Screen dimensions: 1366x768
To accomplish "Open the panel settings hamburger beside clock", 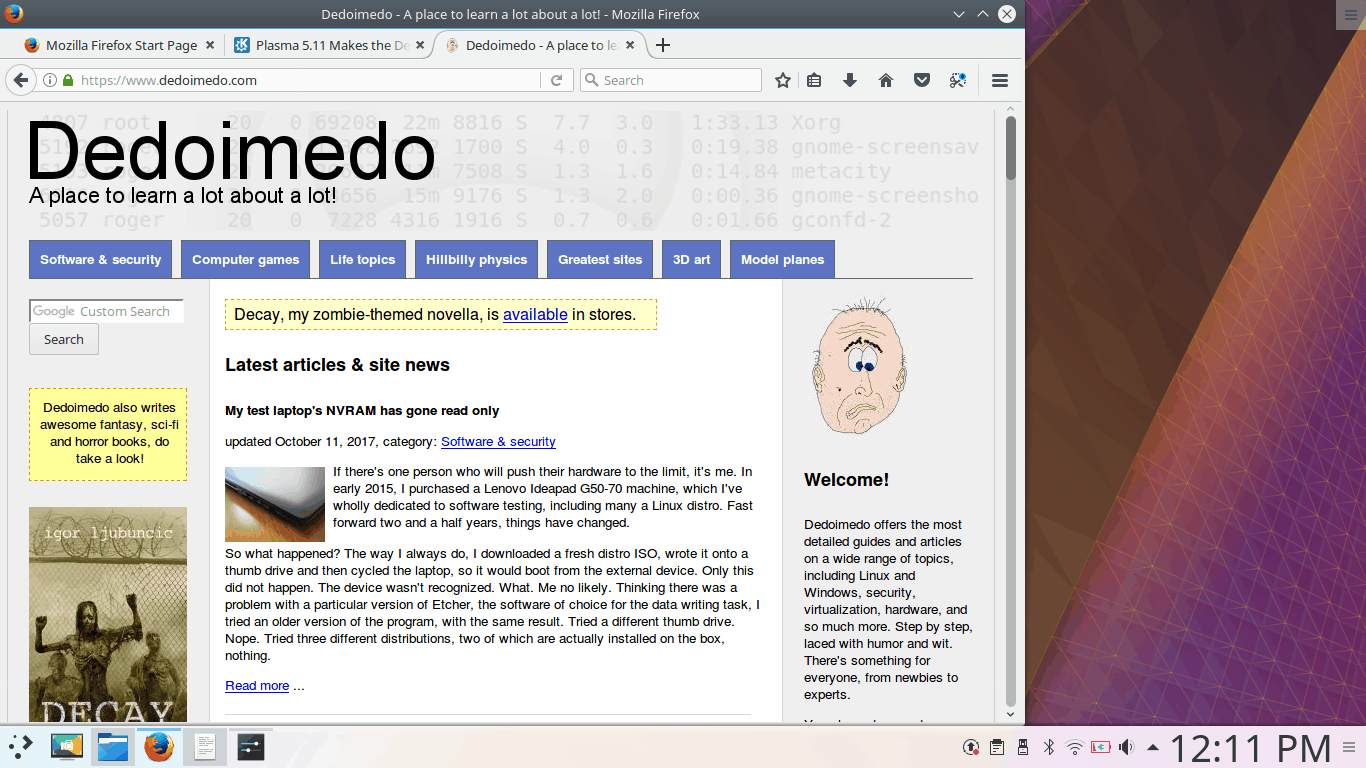I will [x=1350, y=748].
